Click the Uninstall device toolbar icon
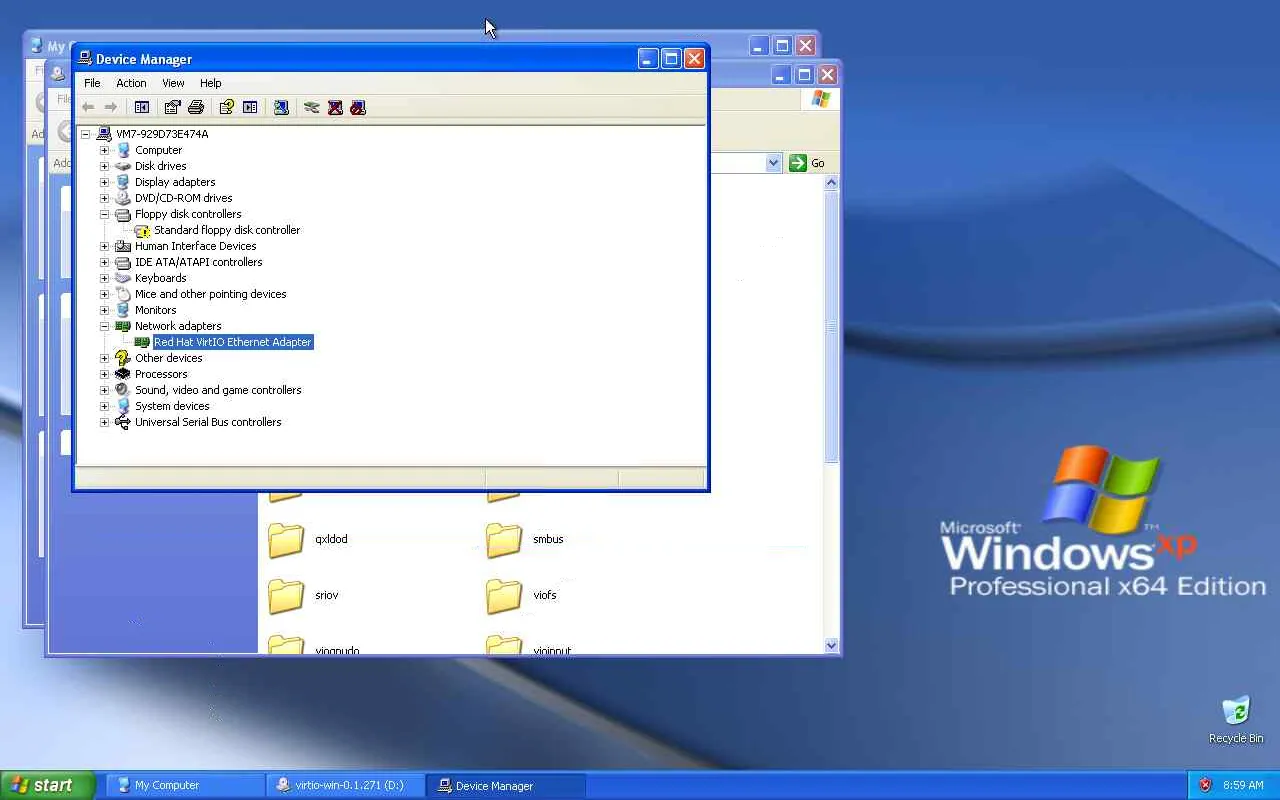This screenshot has height=800, width=1280. (335, 107)
